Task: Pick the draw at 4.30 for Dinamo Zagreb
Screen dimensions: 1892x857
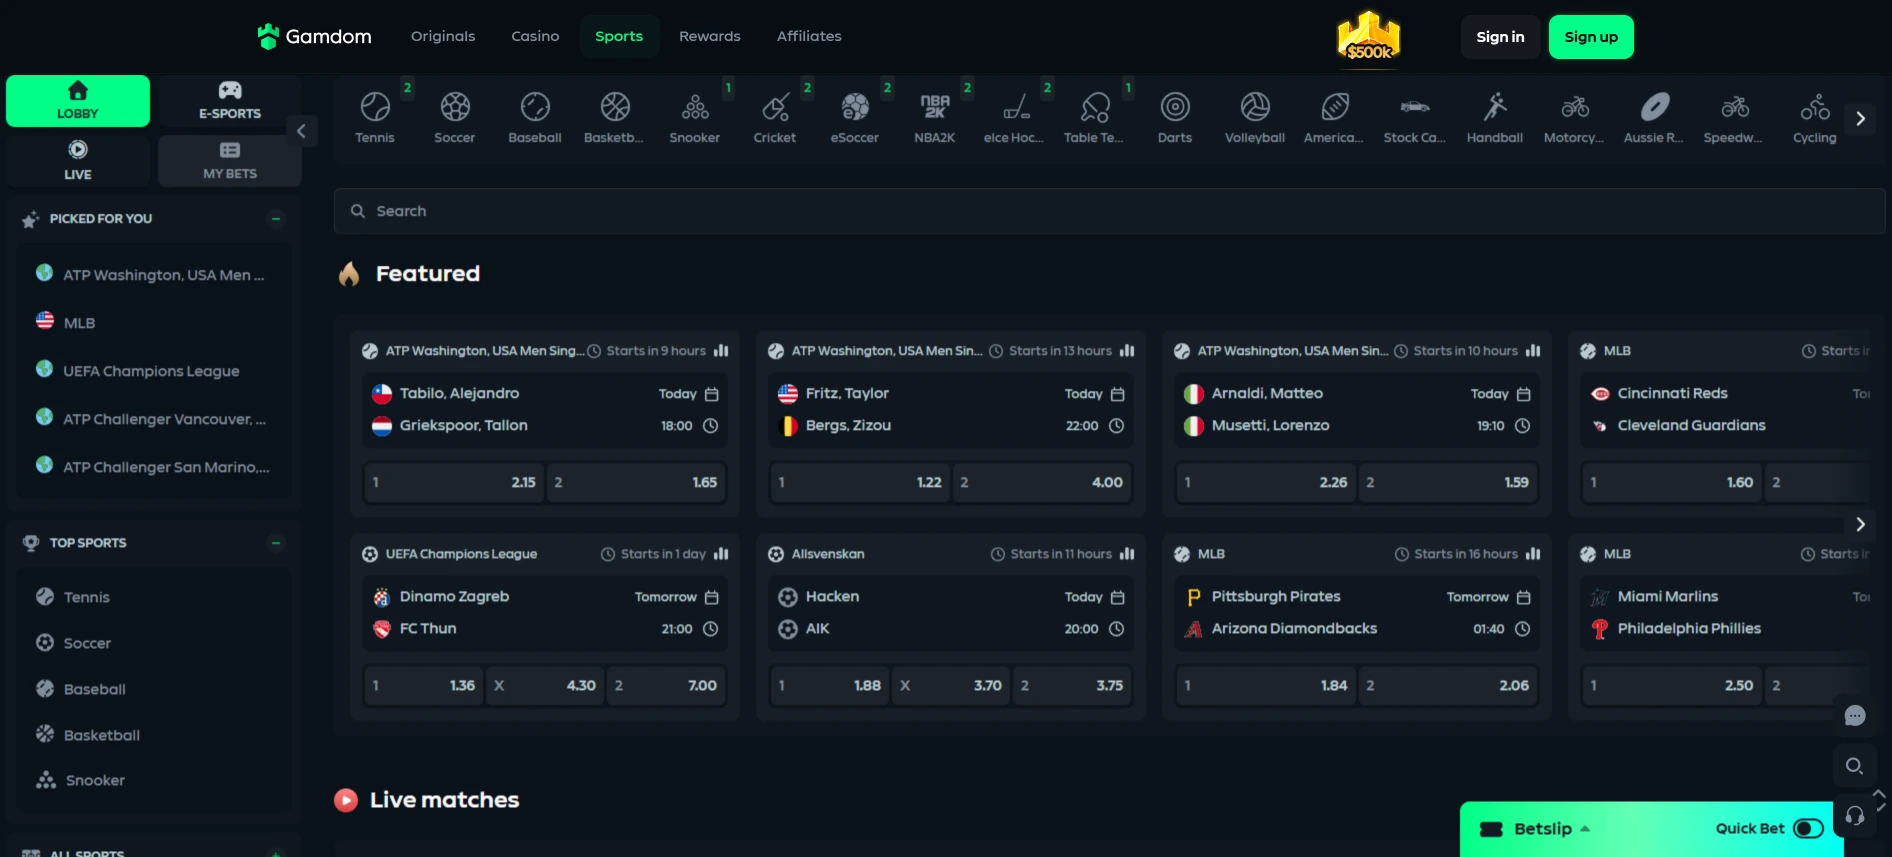Action: pyautogui.click(x=545, y=685)
